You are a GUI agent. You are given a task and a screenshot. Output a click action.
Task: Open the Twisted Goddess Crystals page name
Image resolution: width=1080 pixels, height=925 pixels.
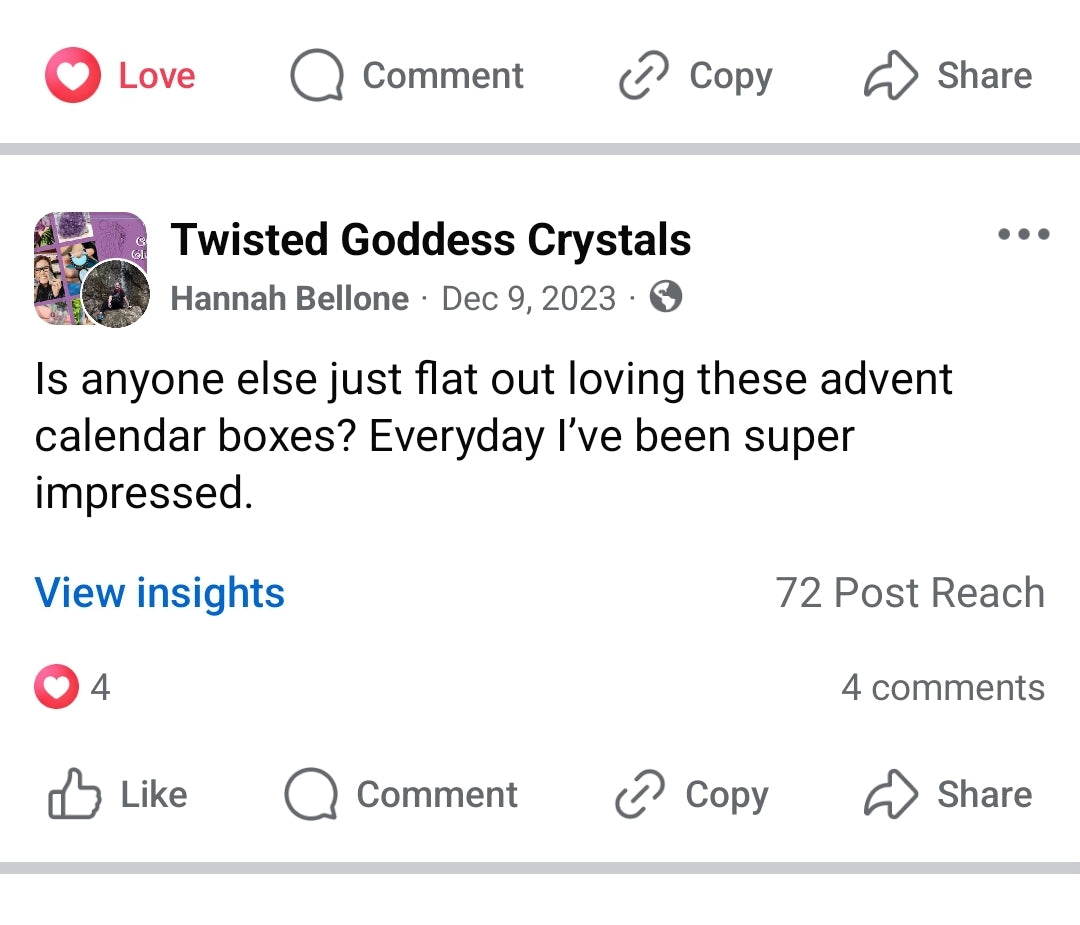coord(431,239)
